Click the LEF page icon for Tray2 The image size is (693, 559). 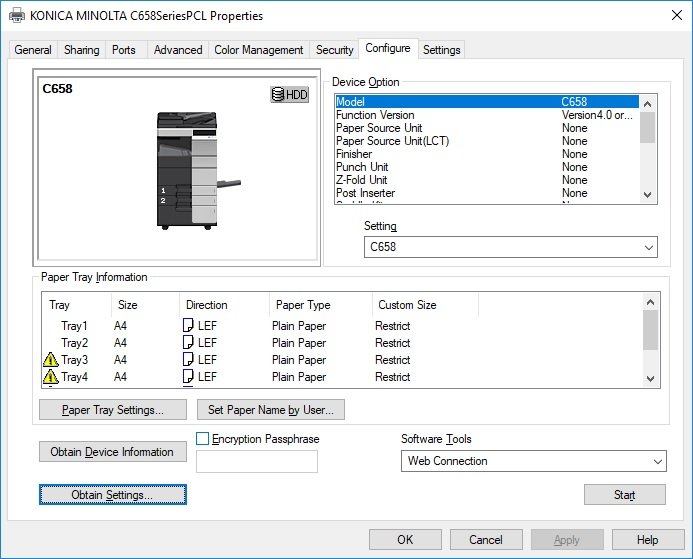click(188, 342)
